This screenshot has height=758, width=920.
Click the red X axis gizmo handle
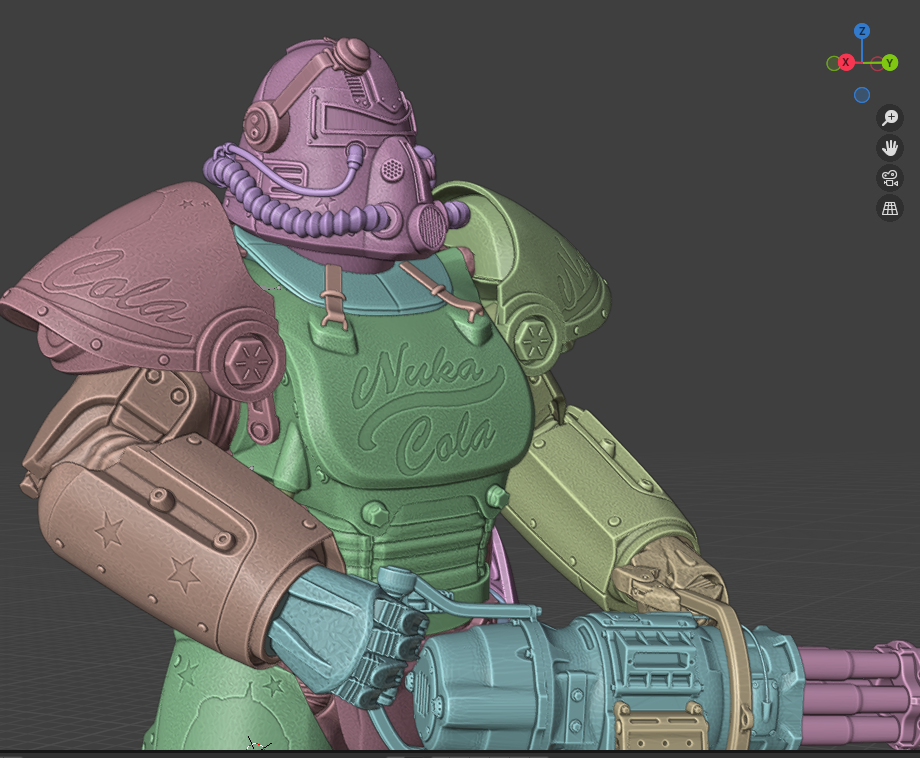[x=846, y=63]
